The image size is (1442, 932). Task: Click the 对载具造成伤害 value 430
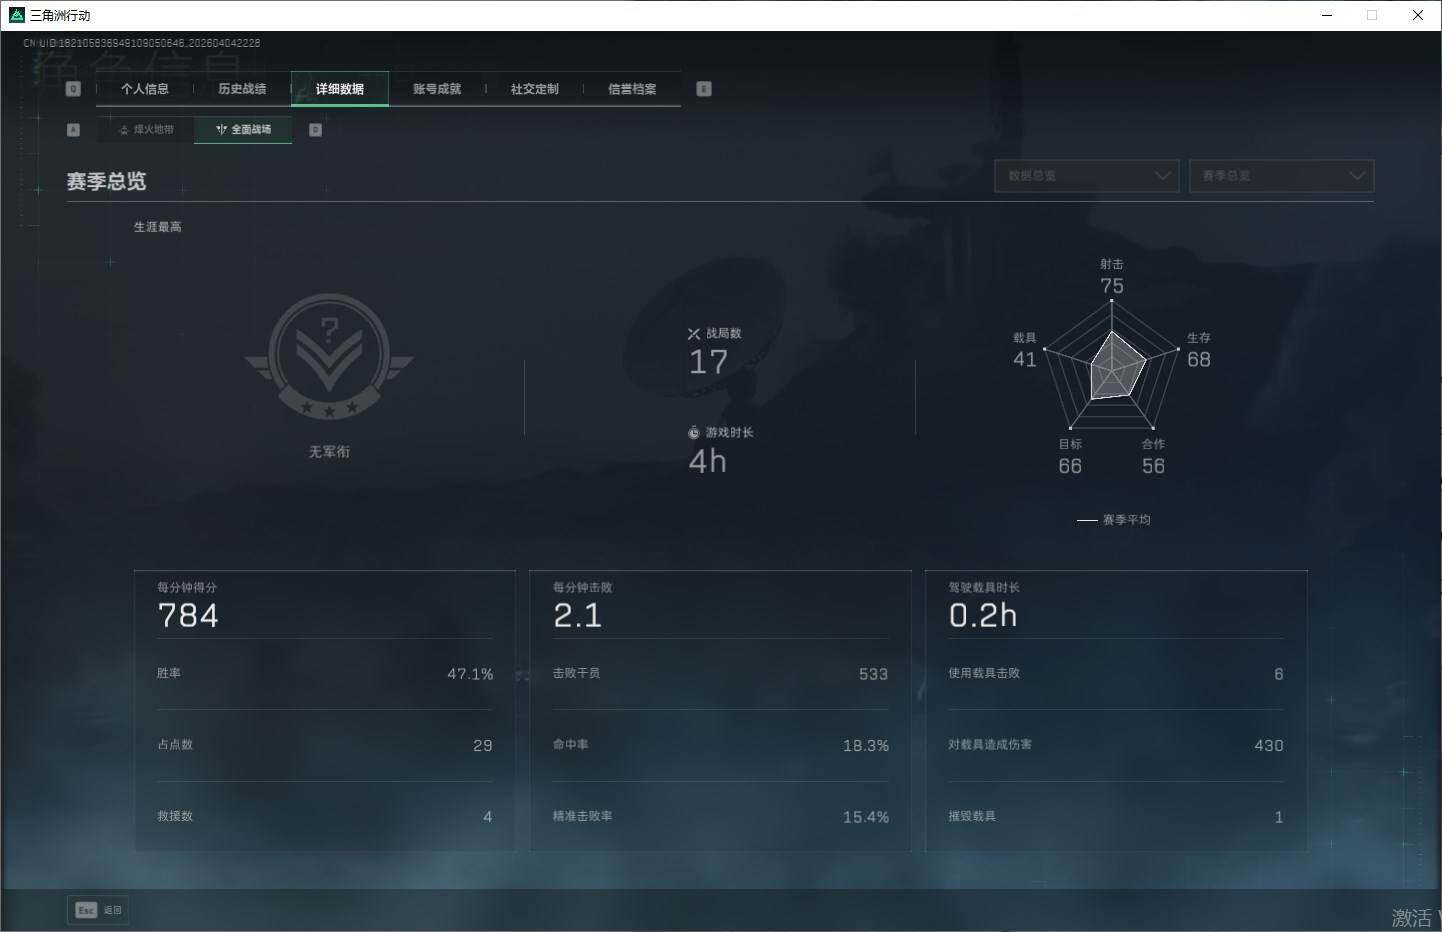point(1269,746)
